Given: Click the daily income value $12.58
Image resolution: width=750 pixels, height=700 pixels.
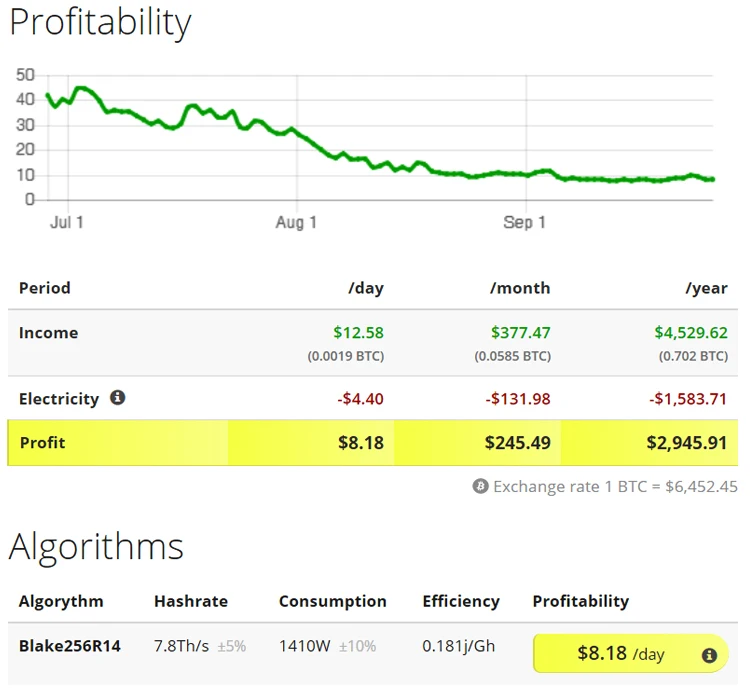Looking at the screenshot, I should [358, 333].
